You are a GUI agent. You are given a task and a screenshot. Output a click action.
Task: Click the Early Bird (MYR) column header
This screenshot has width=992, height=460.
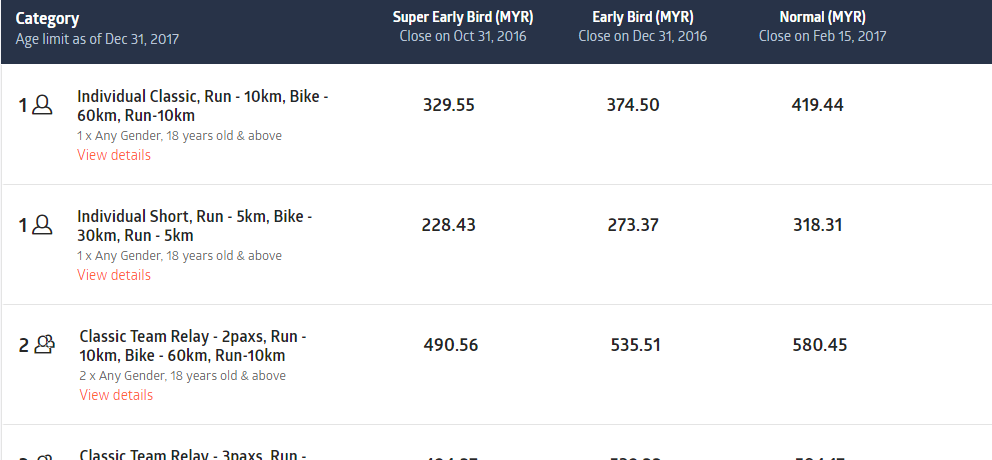pyautogui.click(x=642, y=17)
